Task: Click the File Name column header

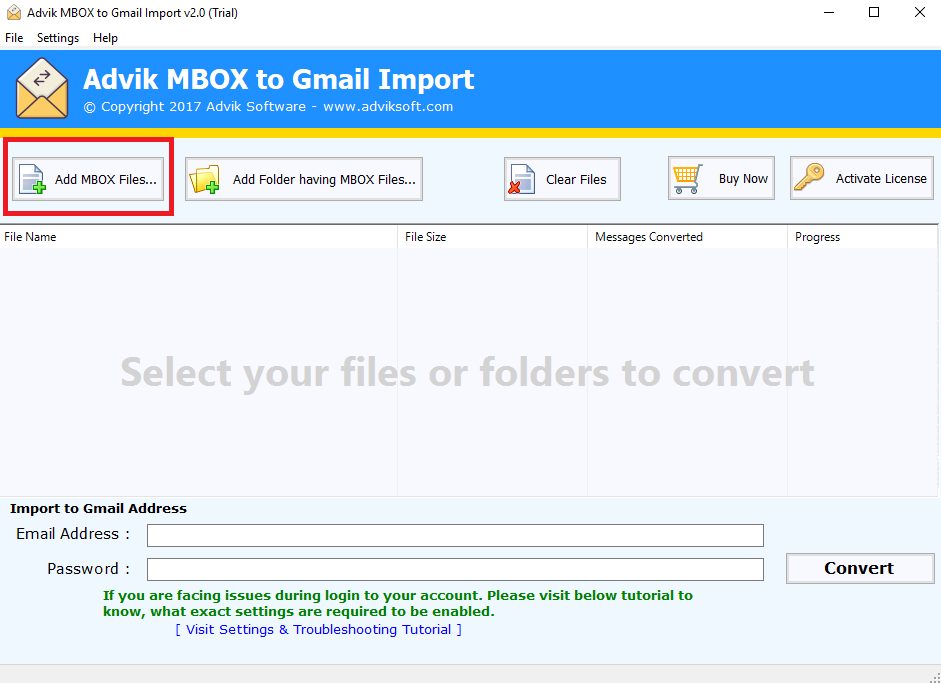Action: pos(200,236)
